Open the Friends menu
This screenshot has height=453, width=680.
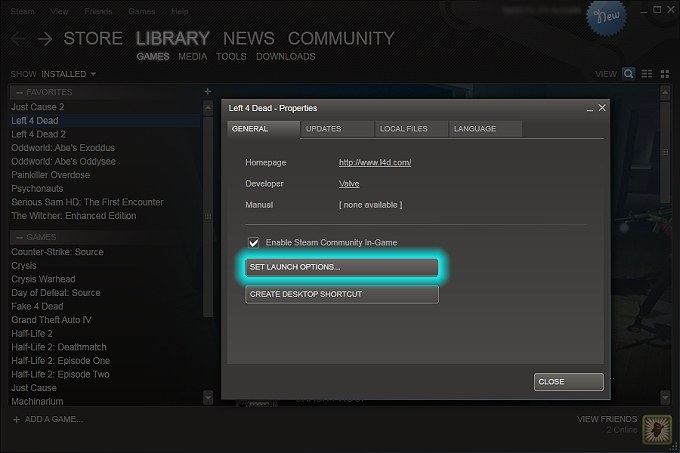click(x=98, y=12)
